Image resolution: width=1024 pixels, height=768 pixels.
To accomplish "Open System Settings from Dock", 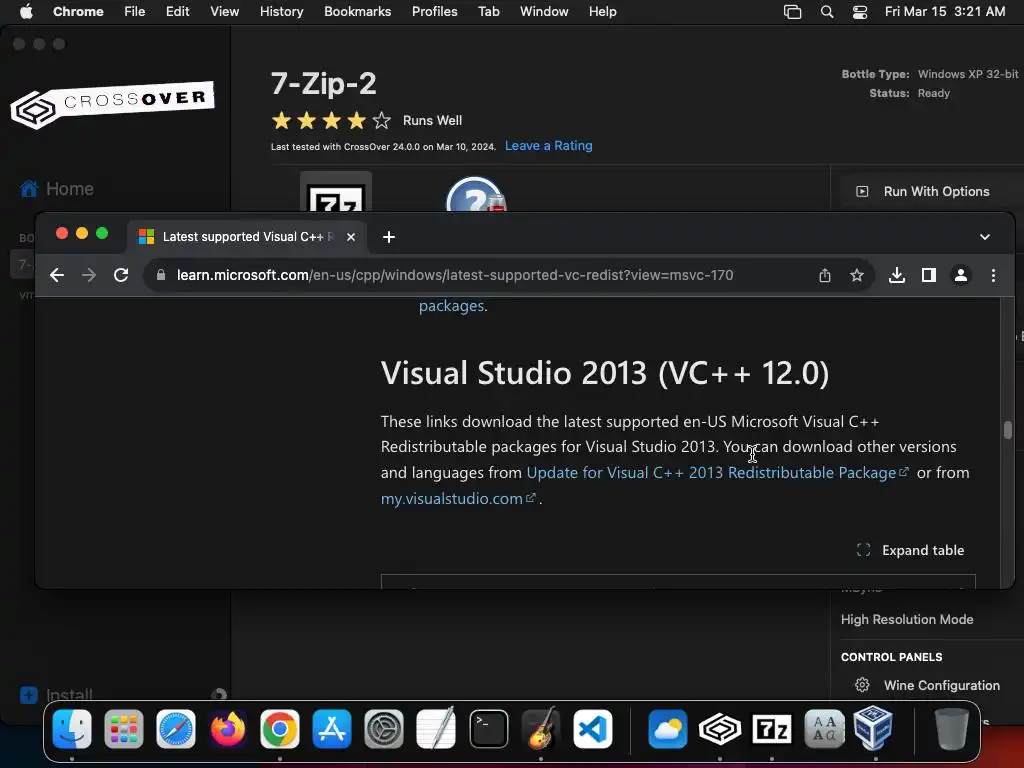I will tap(384, 729).
